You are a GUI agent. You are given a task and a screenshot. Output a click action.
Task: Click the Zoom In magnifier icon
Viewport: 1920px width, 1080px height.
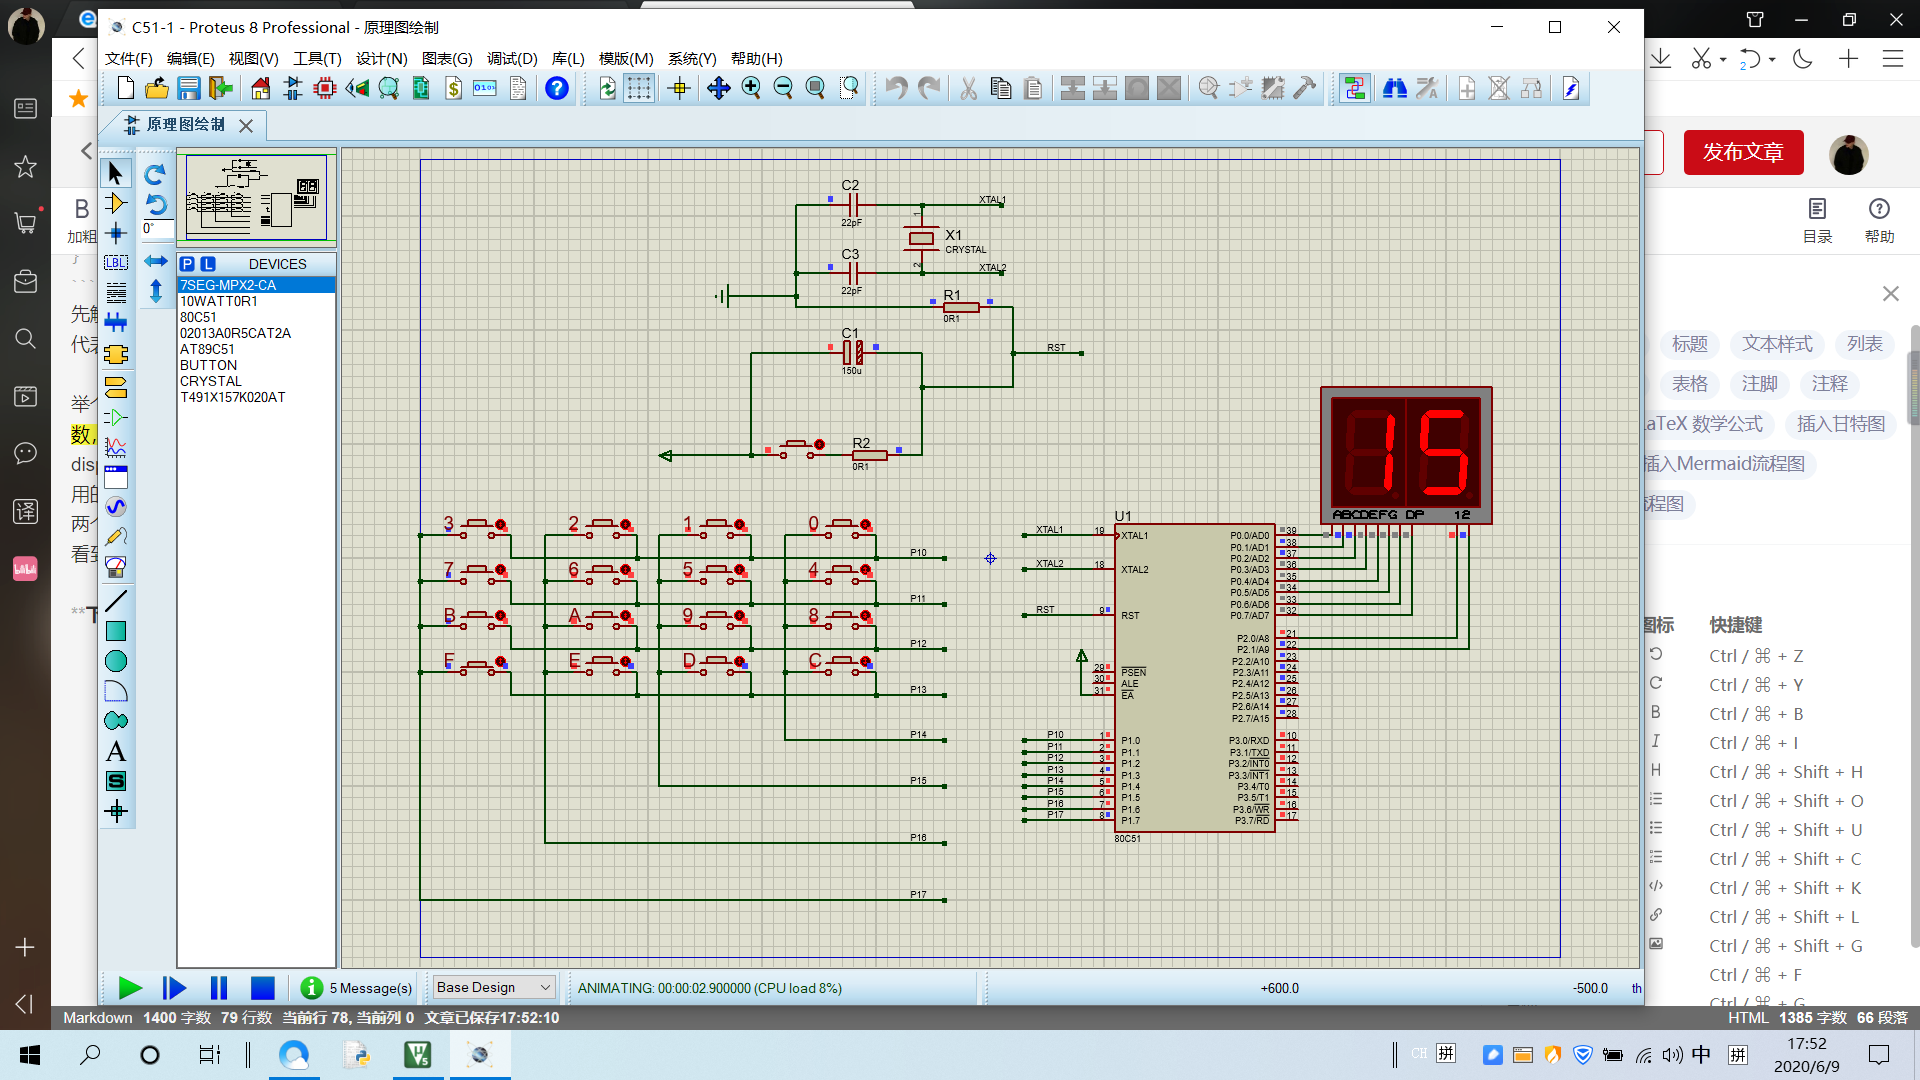click(751, 89)
